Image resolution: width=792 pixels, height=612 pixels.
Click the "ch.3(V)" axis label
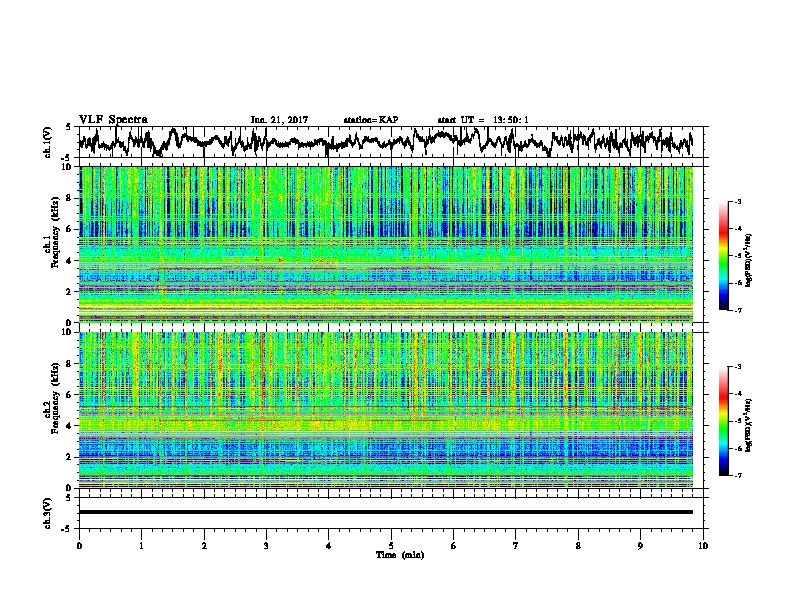47,513
